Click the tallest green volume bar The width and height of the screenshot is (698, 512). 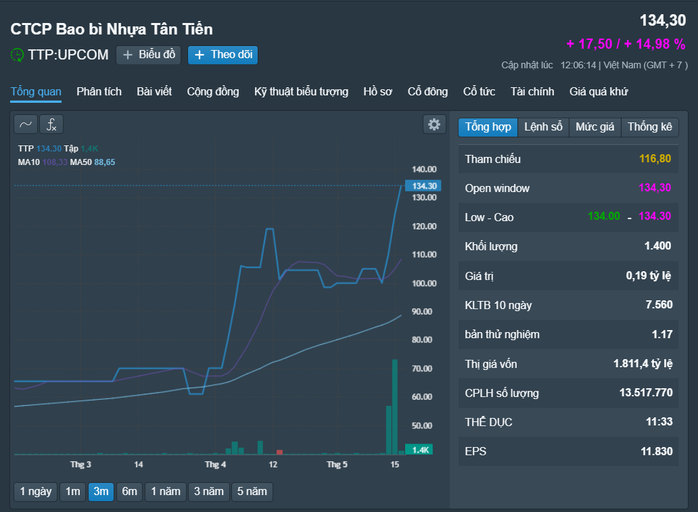coord(395,406)
